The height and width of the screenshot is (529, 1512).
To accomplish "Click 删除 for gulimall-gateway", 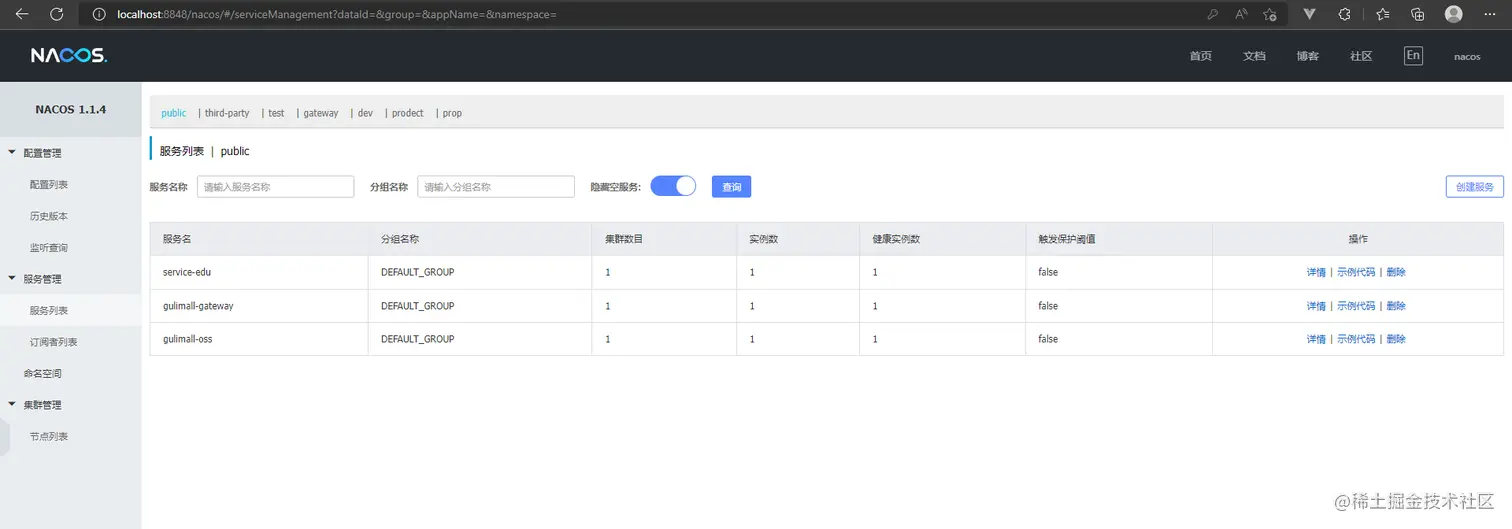I will pos(1396,306).
